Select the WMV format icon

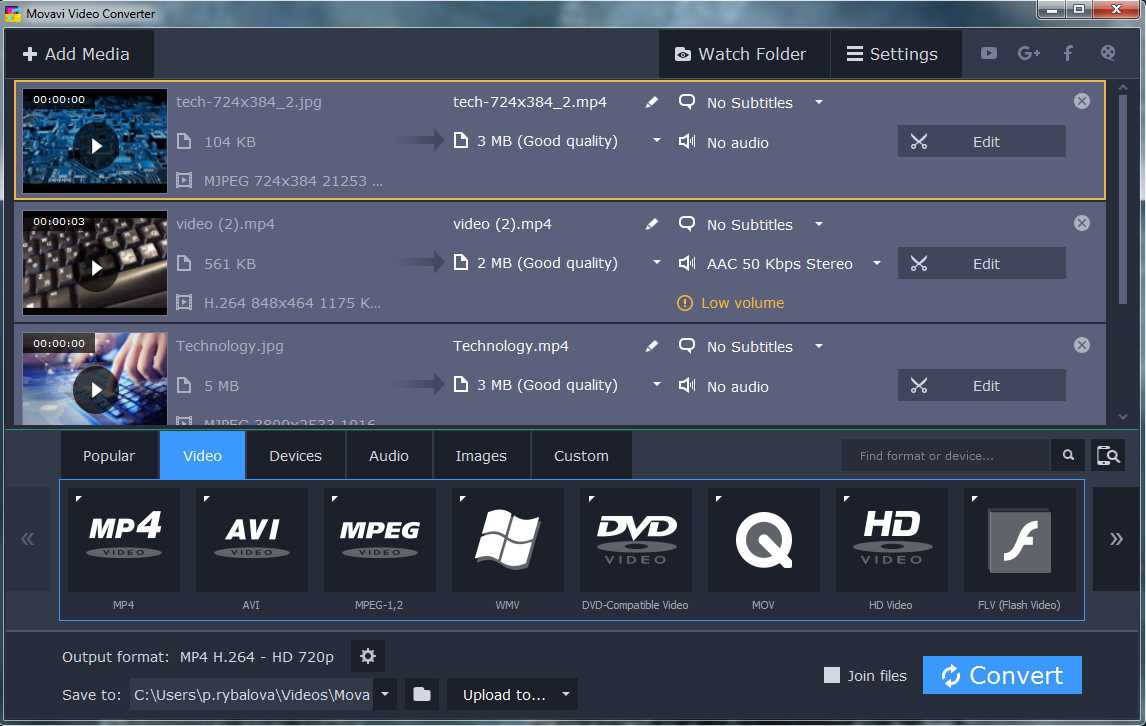508,539
